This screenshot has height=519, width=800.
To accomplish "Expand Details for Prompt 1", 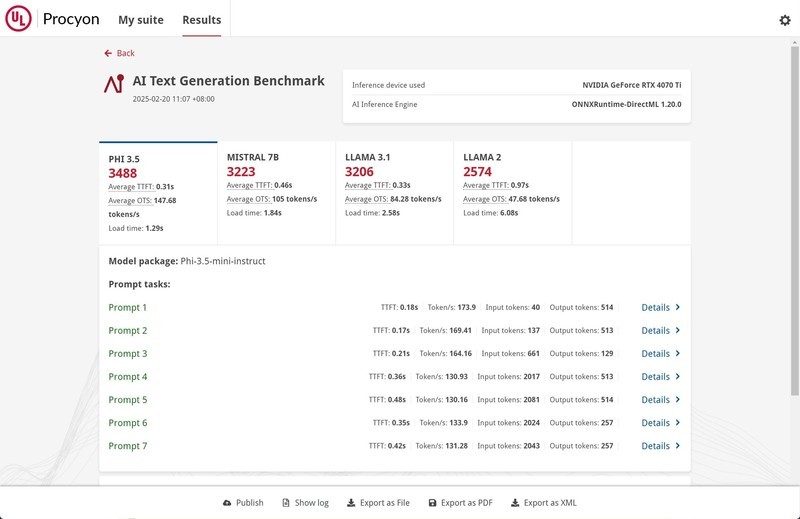I will point(660,308).
